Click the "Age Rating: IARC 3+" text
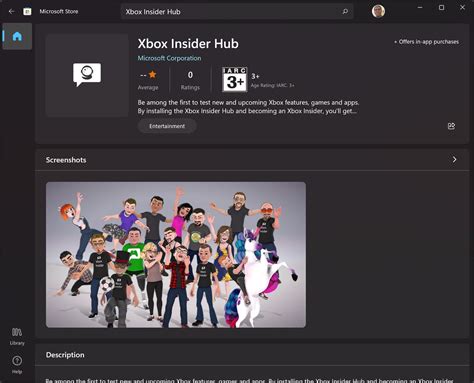474x383 pixels. pyautogui.click(x=272, y=85)
